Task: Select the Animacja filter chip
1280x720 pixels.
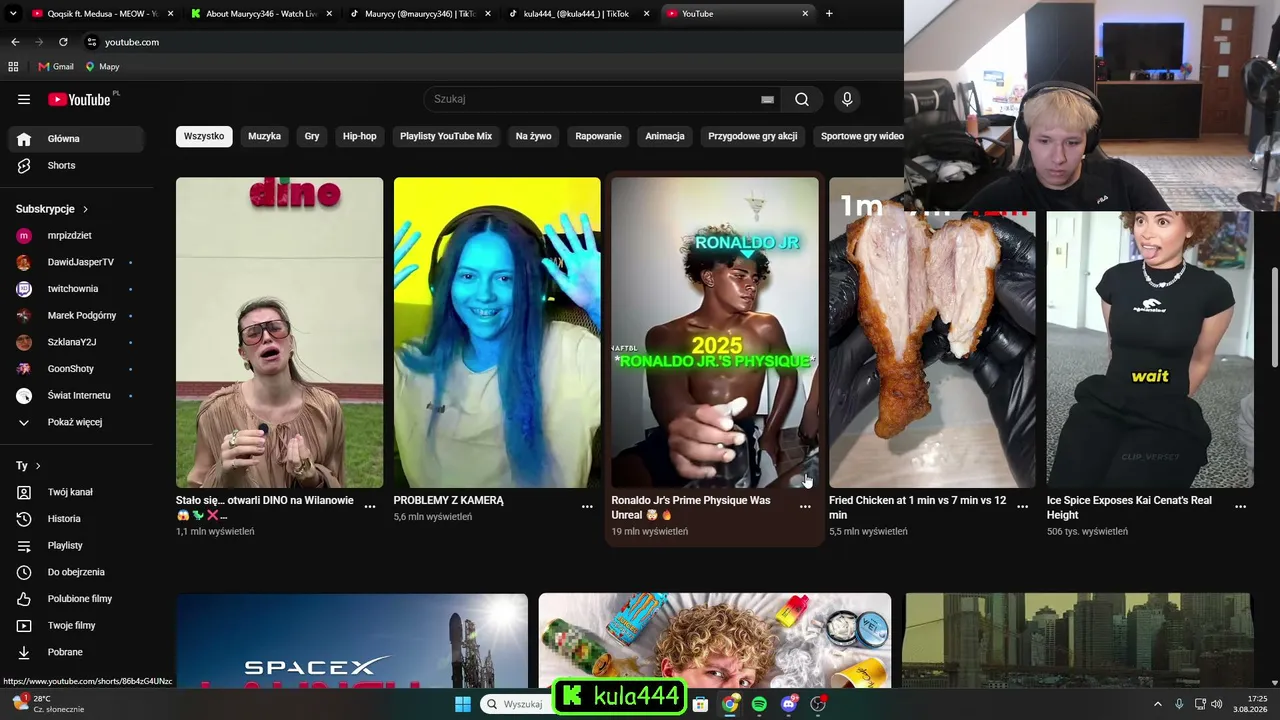Action: tap(665, 136)
